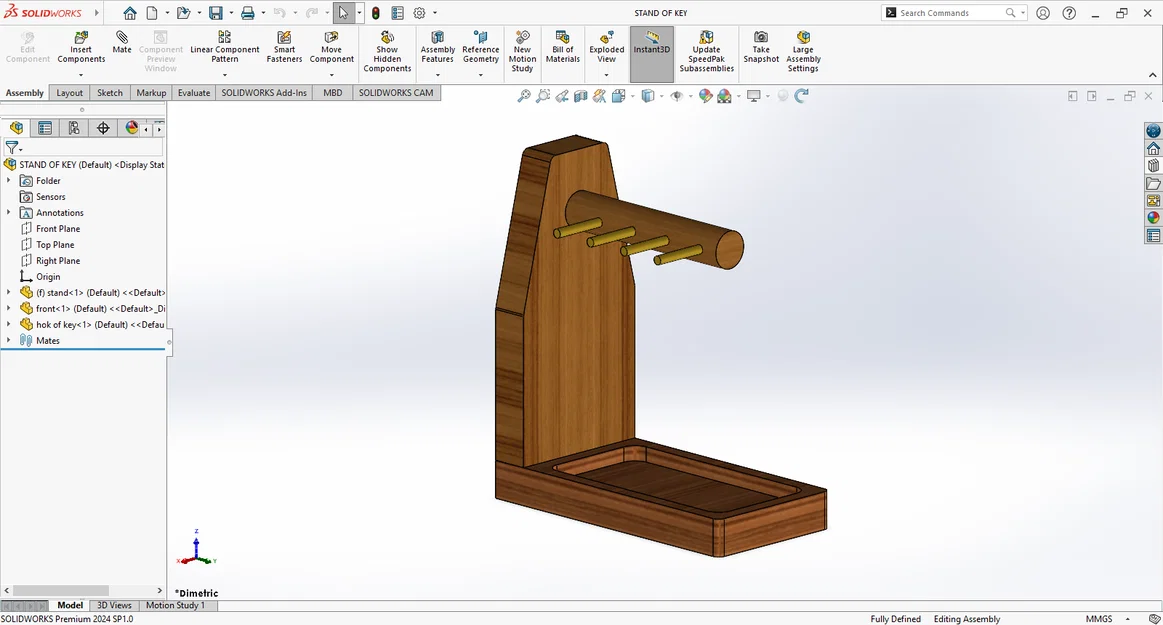The height and width of the screenshot is (625, 1163).
Task: Switch to the Layout tab
Action: (x=70, y=93)
